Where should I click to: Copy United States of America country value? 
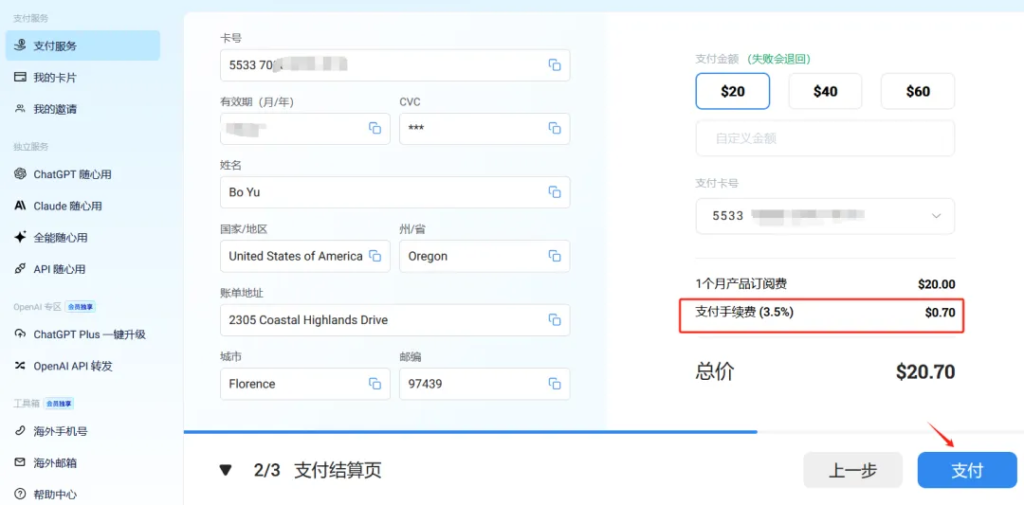click(x=375, y=256)
